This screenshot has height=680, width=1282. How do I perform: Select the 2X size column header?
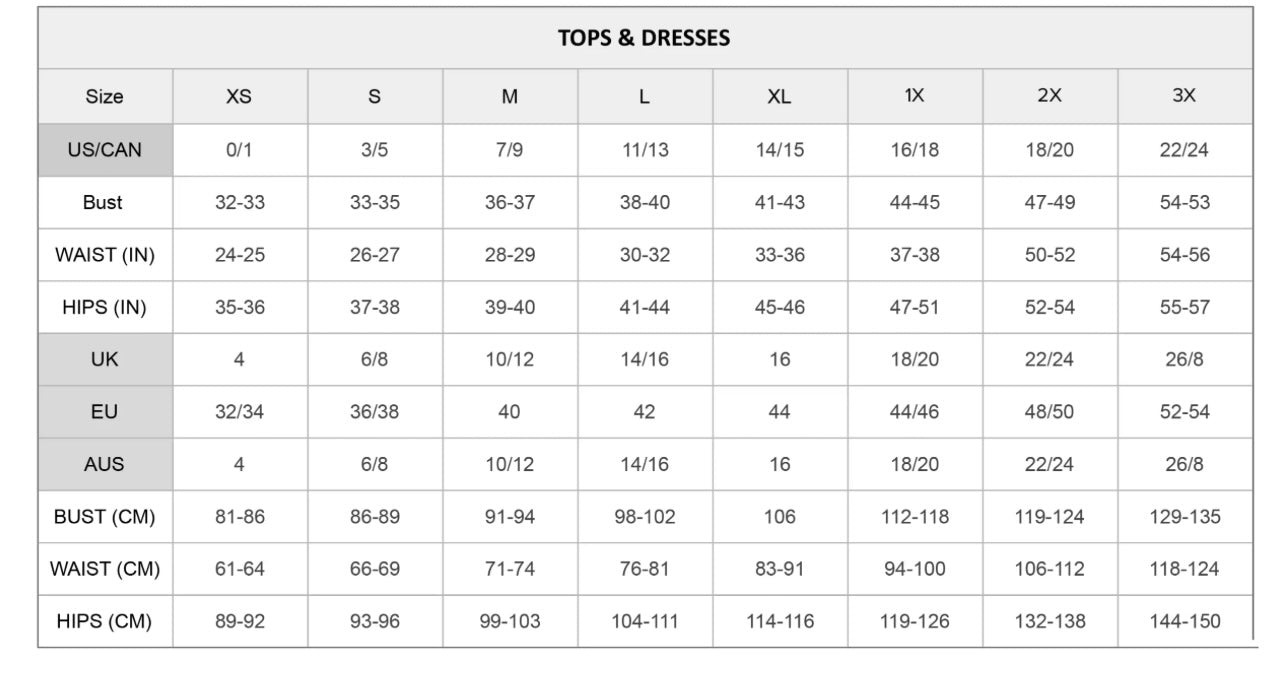pos(1049,96)
